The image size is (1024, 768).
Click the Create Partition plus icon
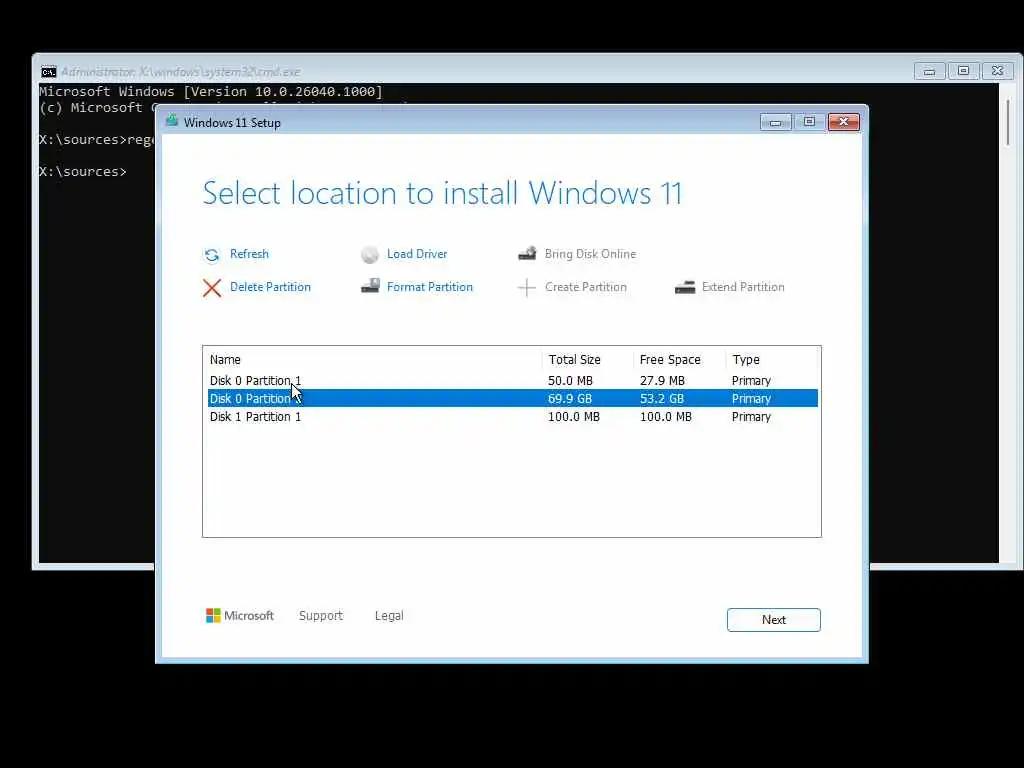(x=526, y=287)
